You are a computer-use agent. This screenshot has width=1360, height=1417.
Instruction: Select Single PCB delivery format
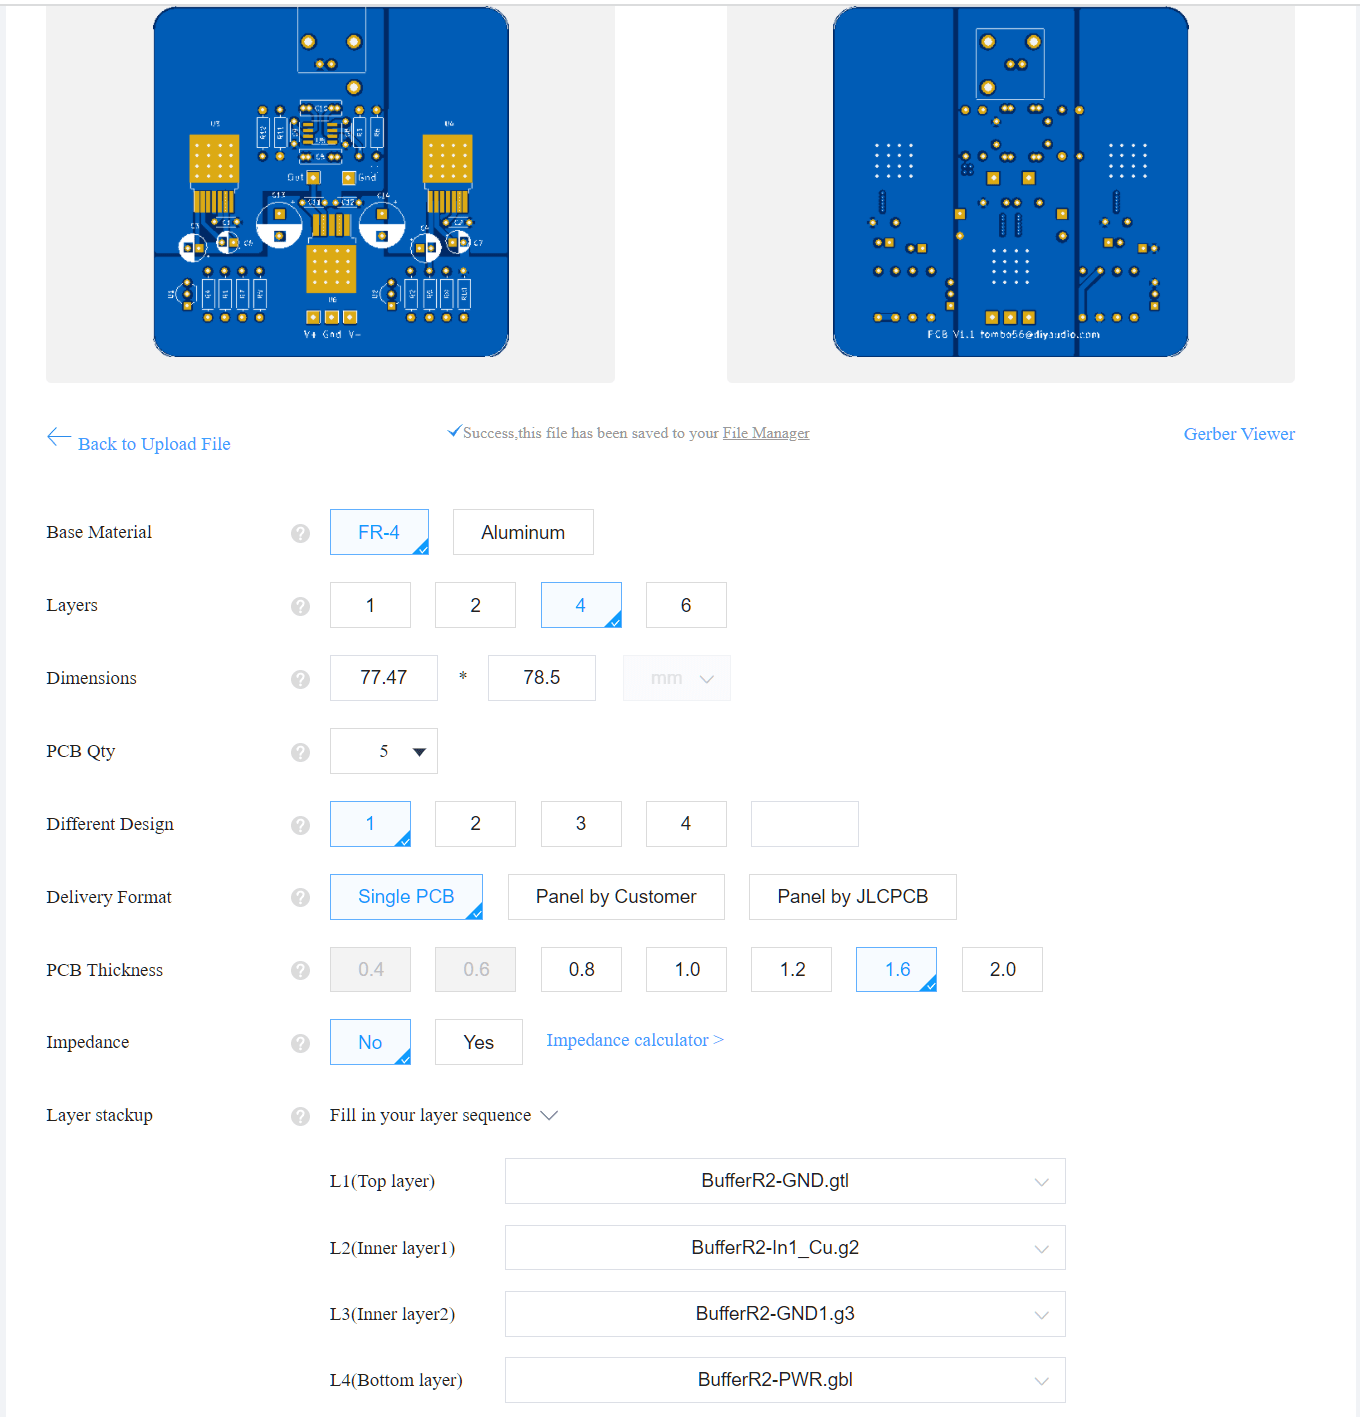pyautogui.click(x=406, y=897)
